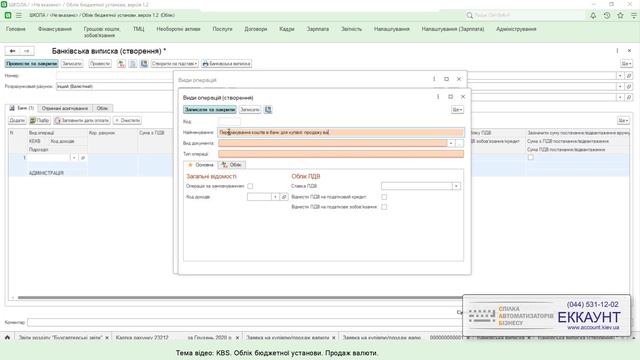Open the three-dots menu of the Види операцій (створення) dialog
Screen dimensions: 640x360
438,97
